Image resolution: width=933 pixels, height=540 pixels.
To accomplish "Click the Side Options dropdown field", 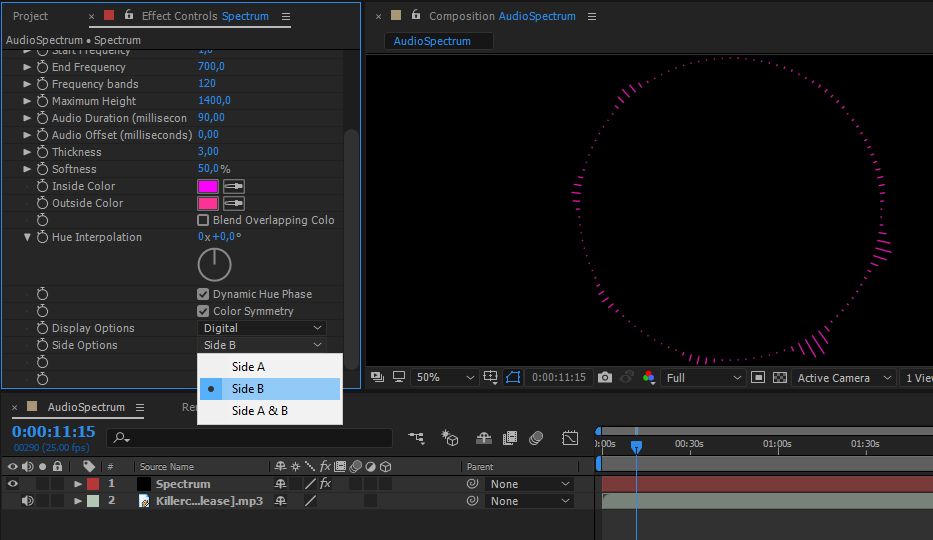I will click(262, 345).
